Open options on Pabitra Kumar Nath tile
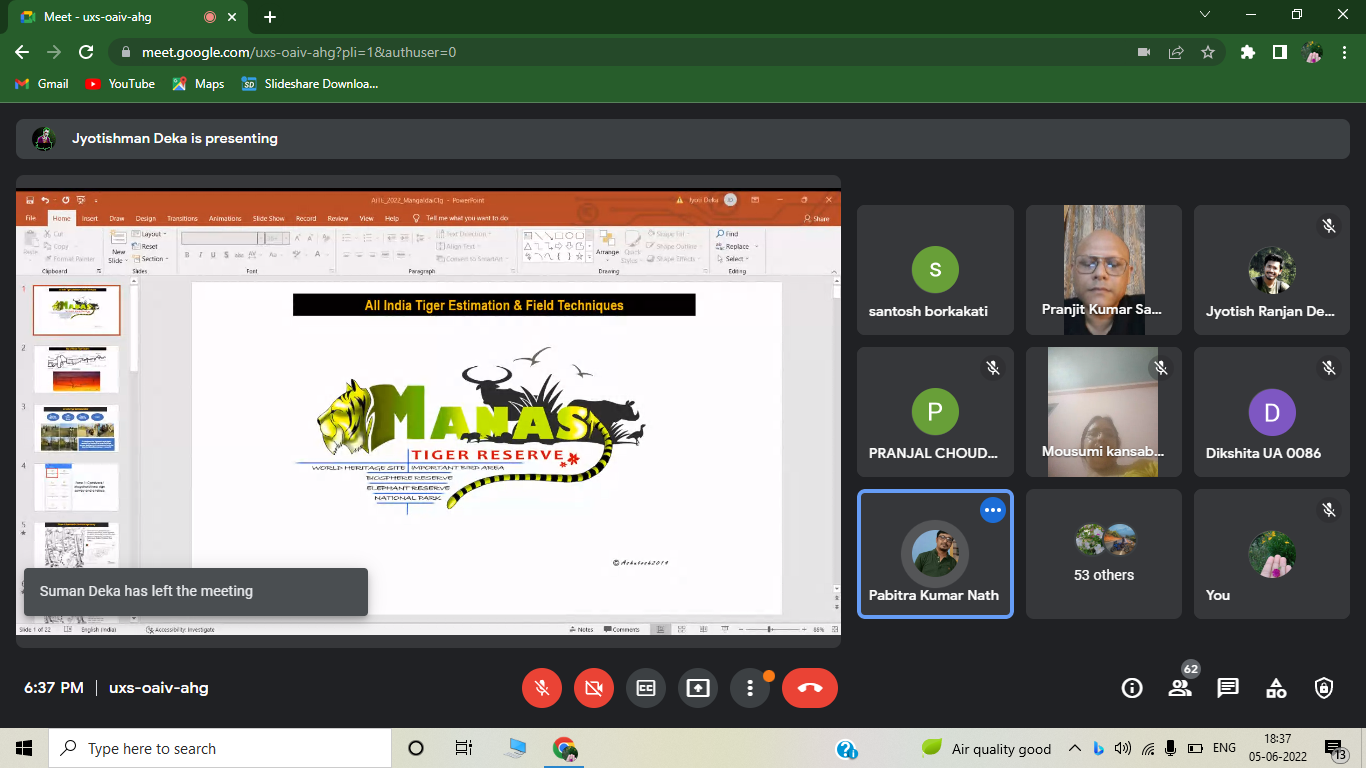 pyautogui.click(x=992, y=510)
